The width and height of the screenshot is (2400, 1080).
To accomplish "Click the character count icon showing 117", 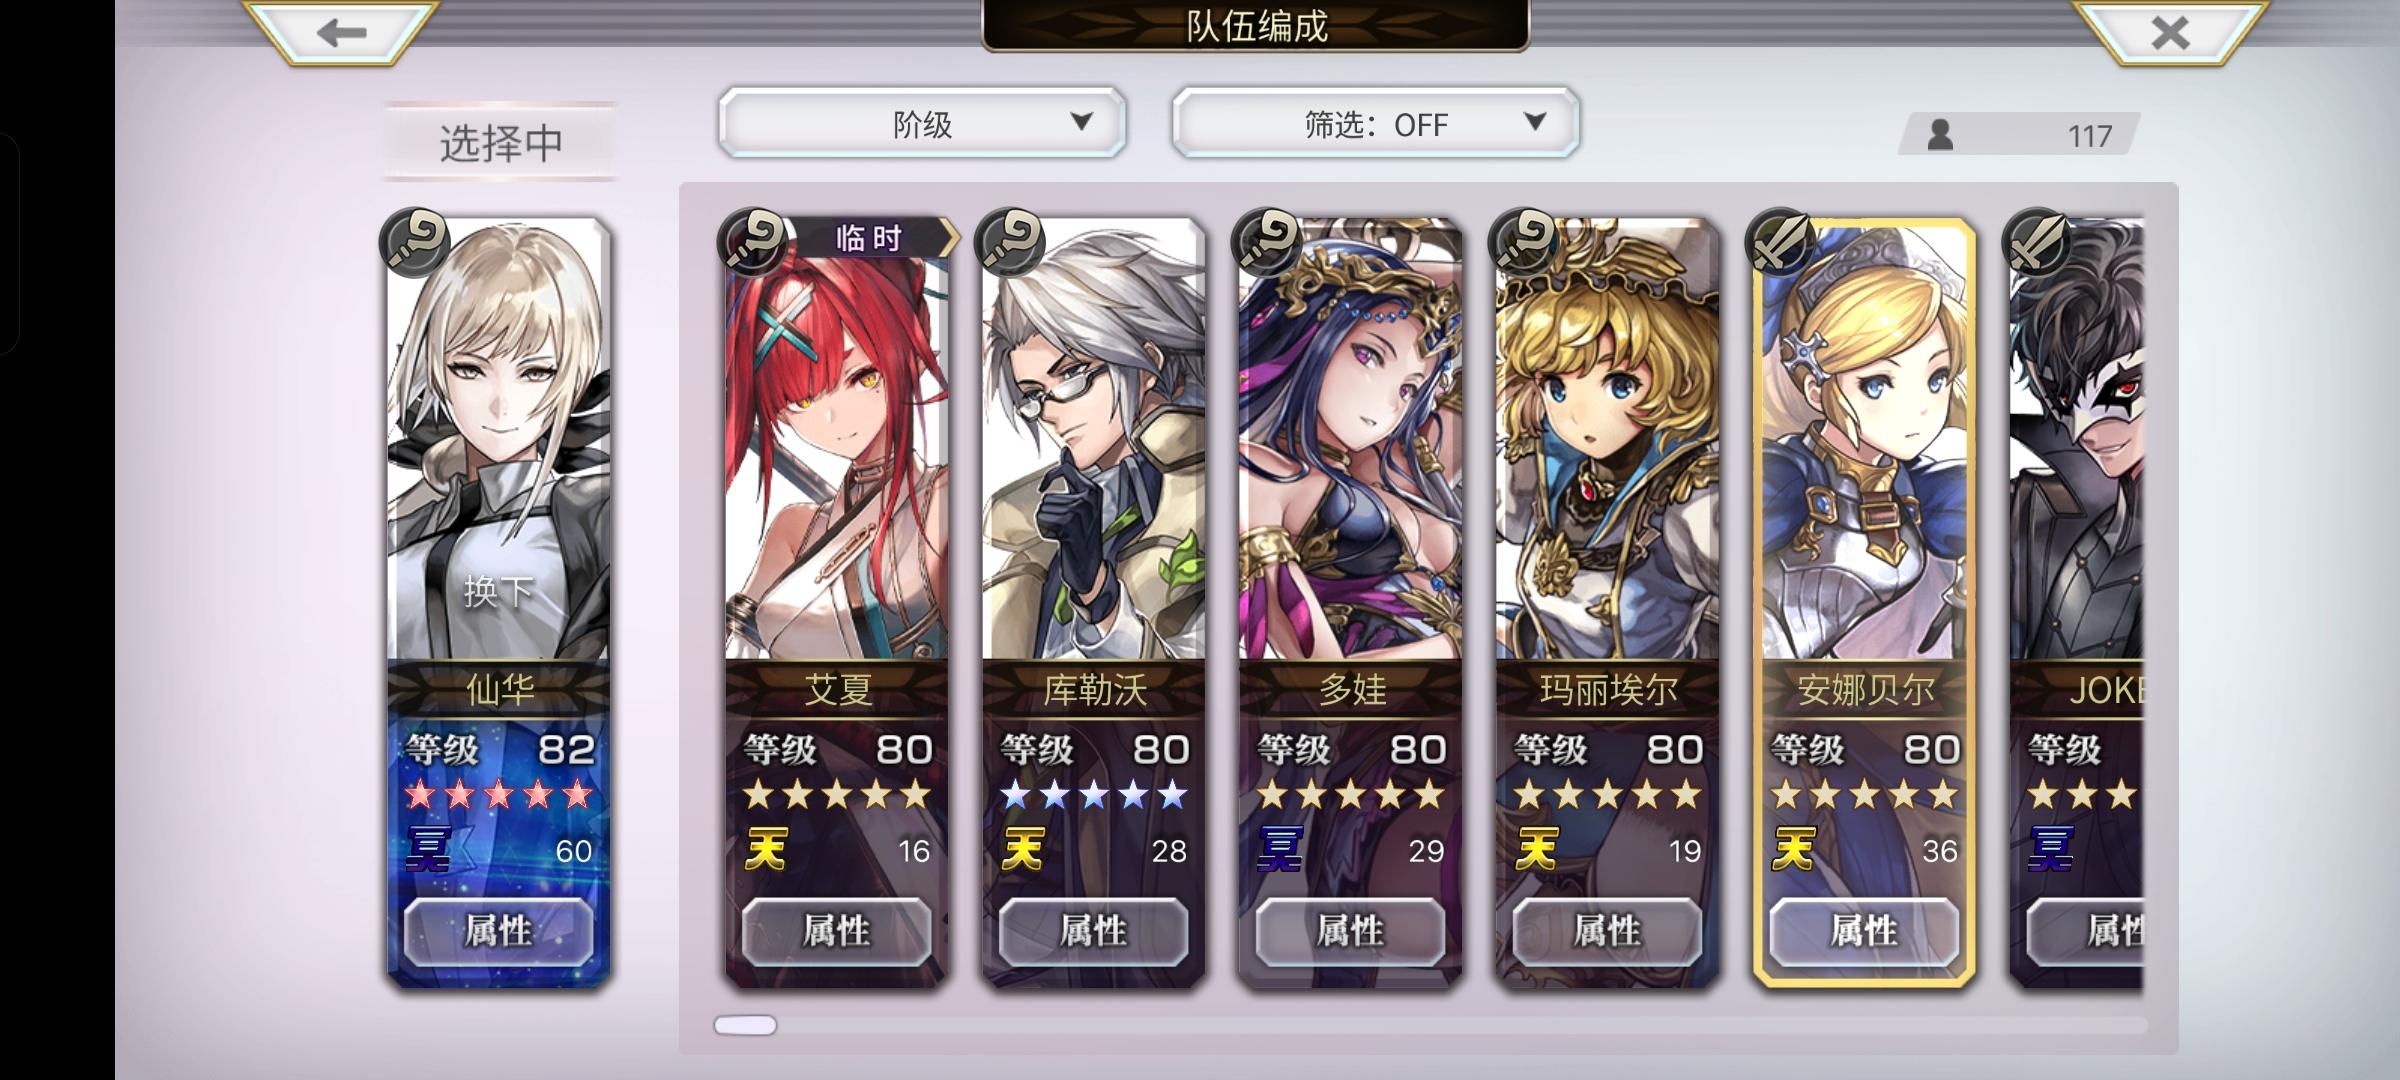I will coord(1940,134).
